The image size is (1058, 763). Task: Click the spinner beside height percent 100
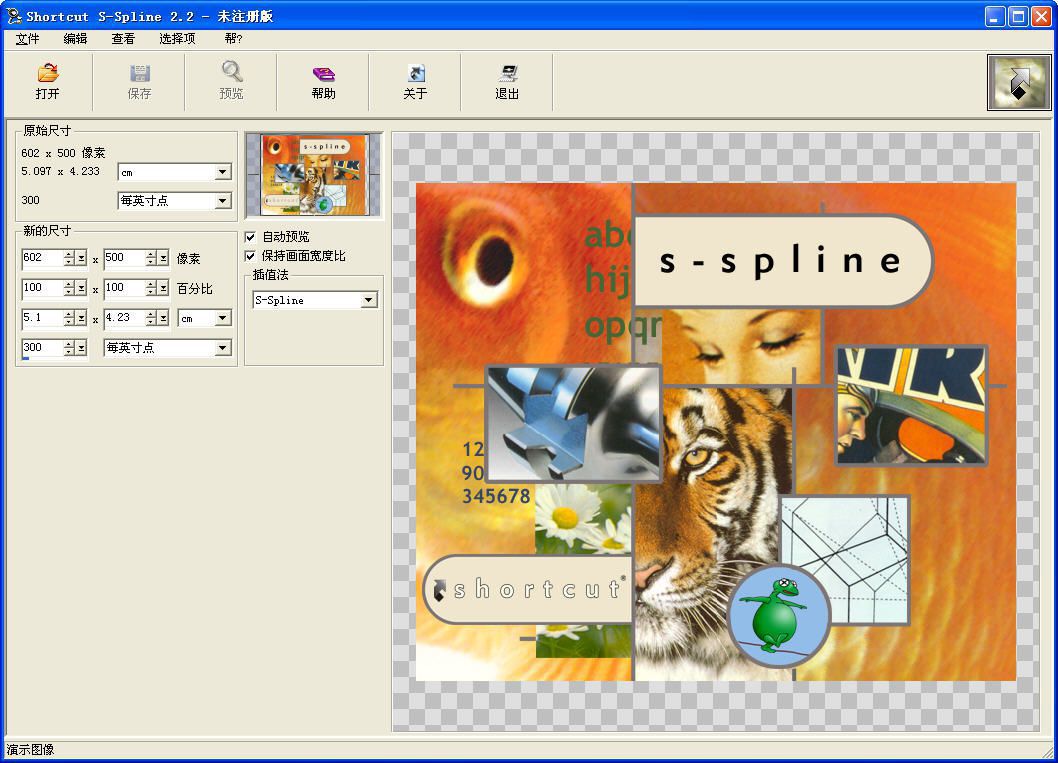pos(151,288)
